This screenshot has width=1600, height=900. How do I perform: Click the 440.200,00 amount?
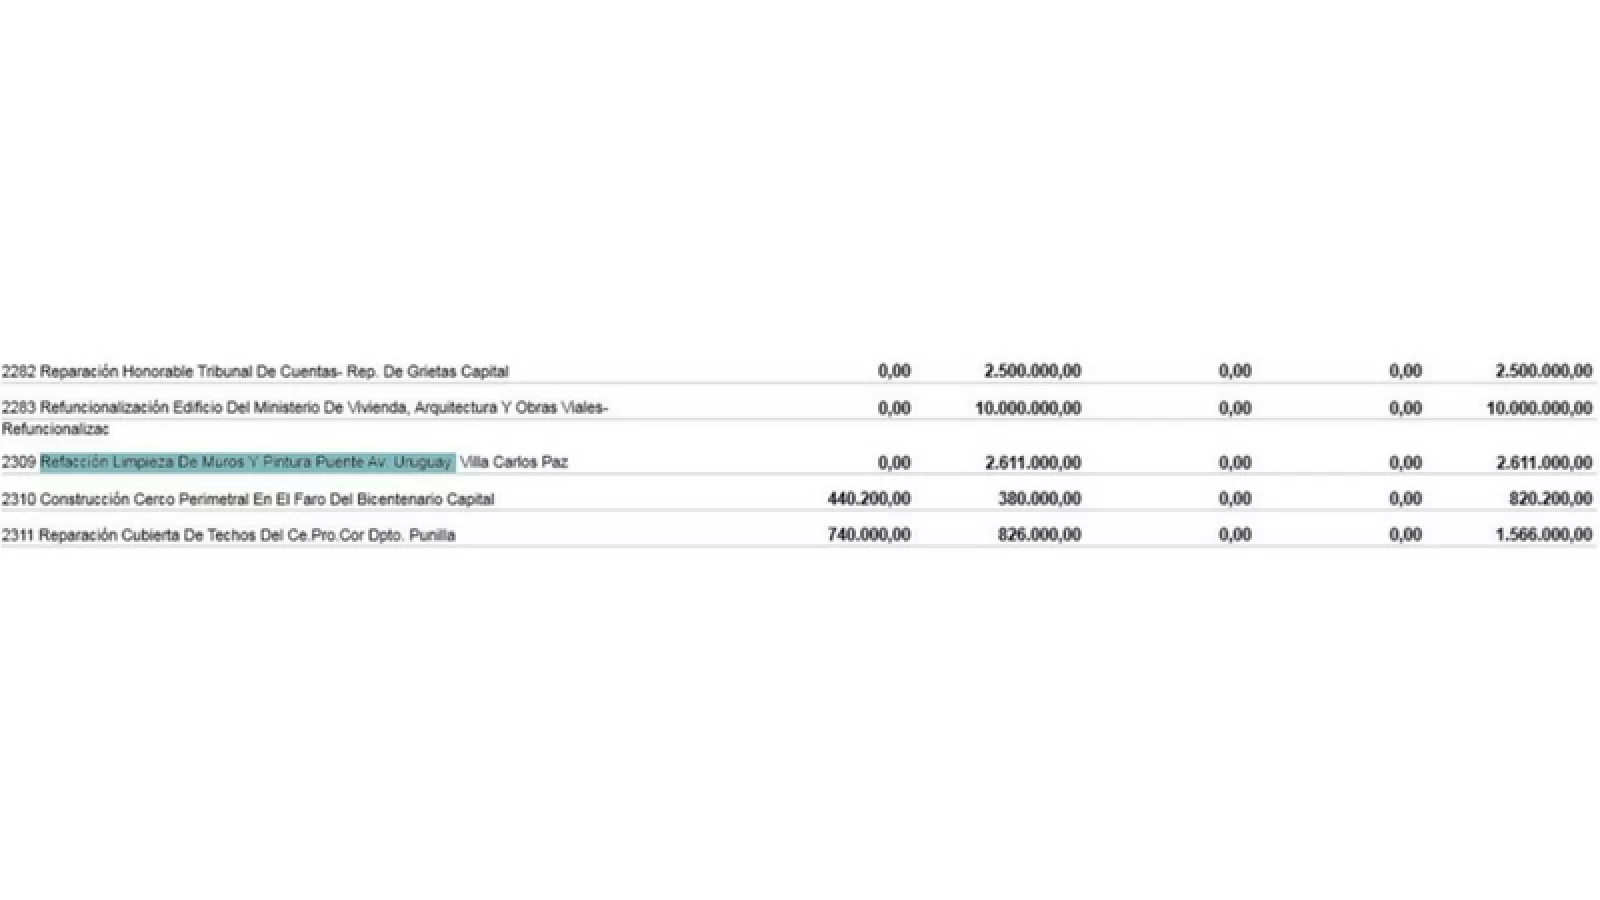pos(869,499)
